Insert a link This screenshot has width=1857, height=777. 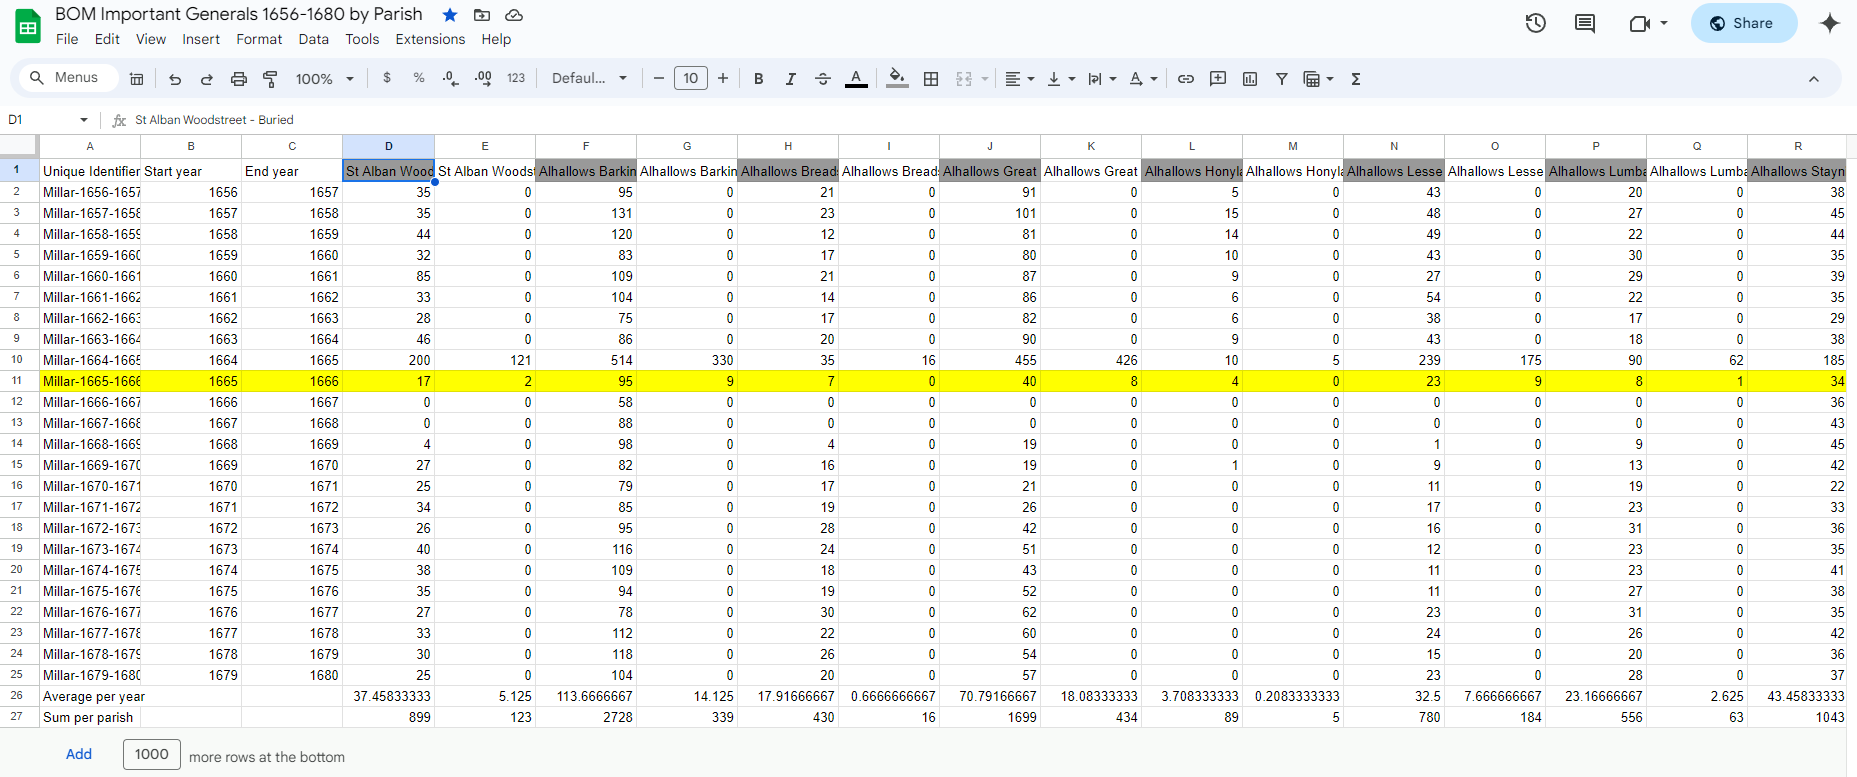click(x=1186, y=79)
